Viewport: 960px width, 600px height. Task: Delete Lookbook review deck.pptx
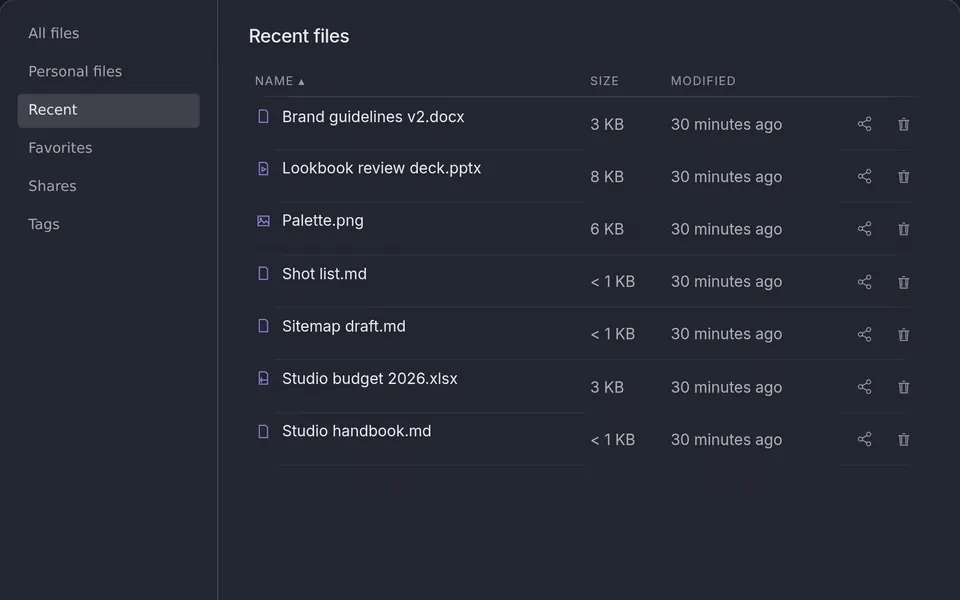pos(903,176)
